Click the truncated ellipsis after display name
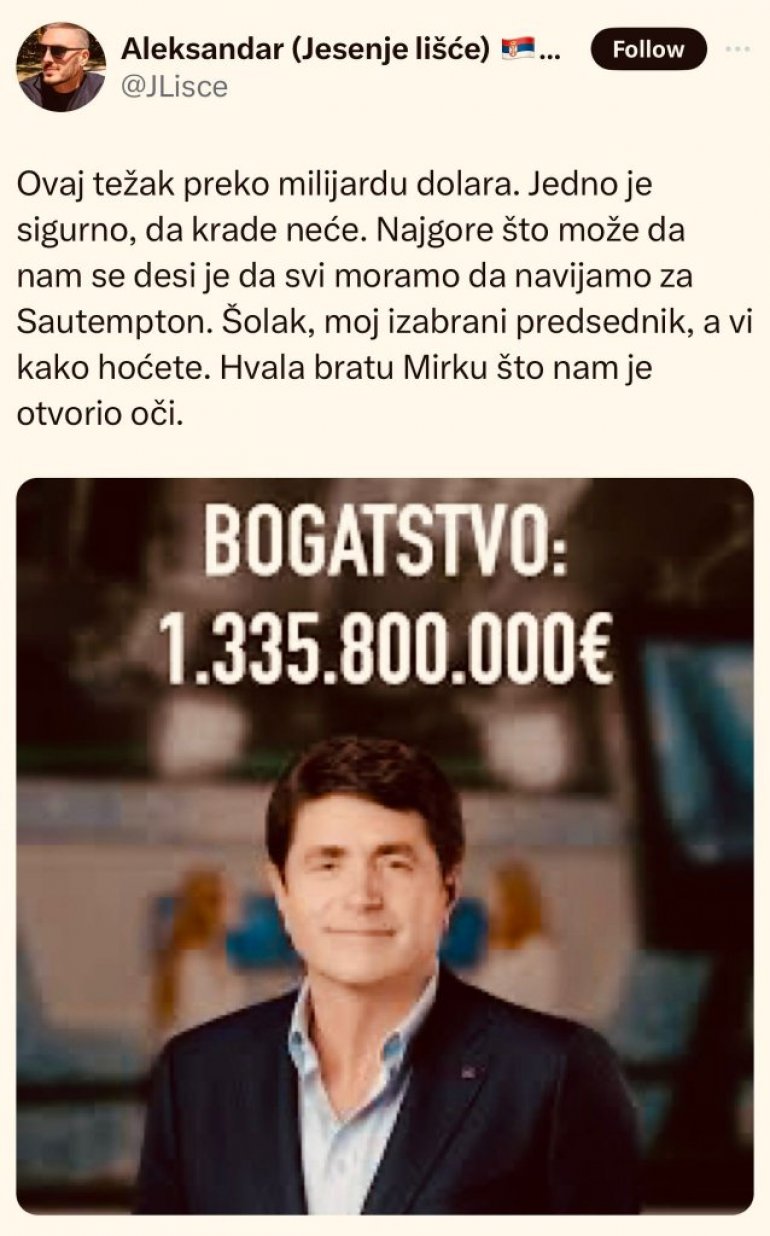Screen dimensions: 770x1236 tap(549, 52)
